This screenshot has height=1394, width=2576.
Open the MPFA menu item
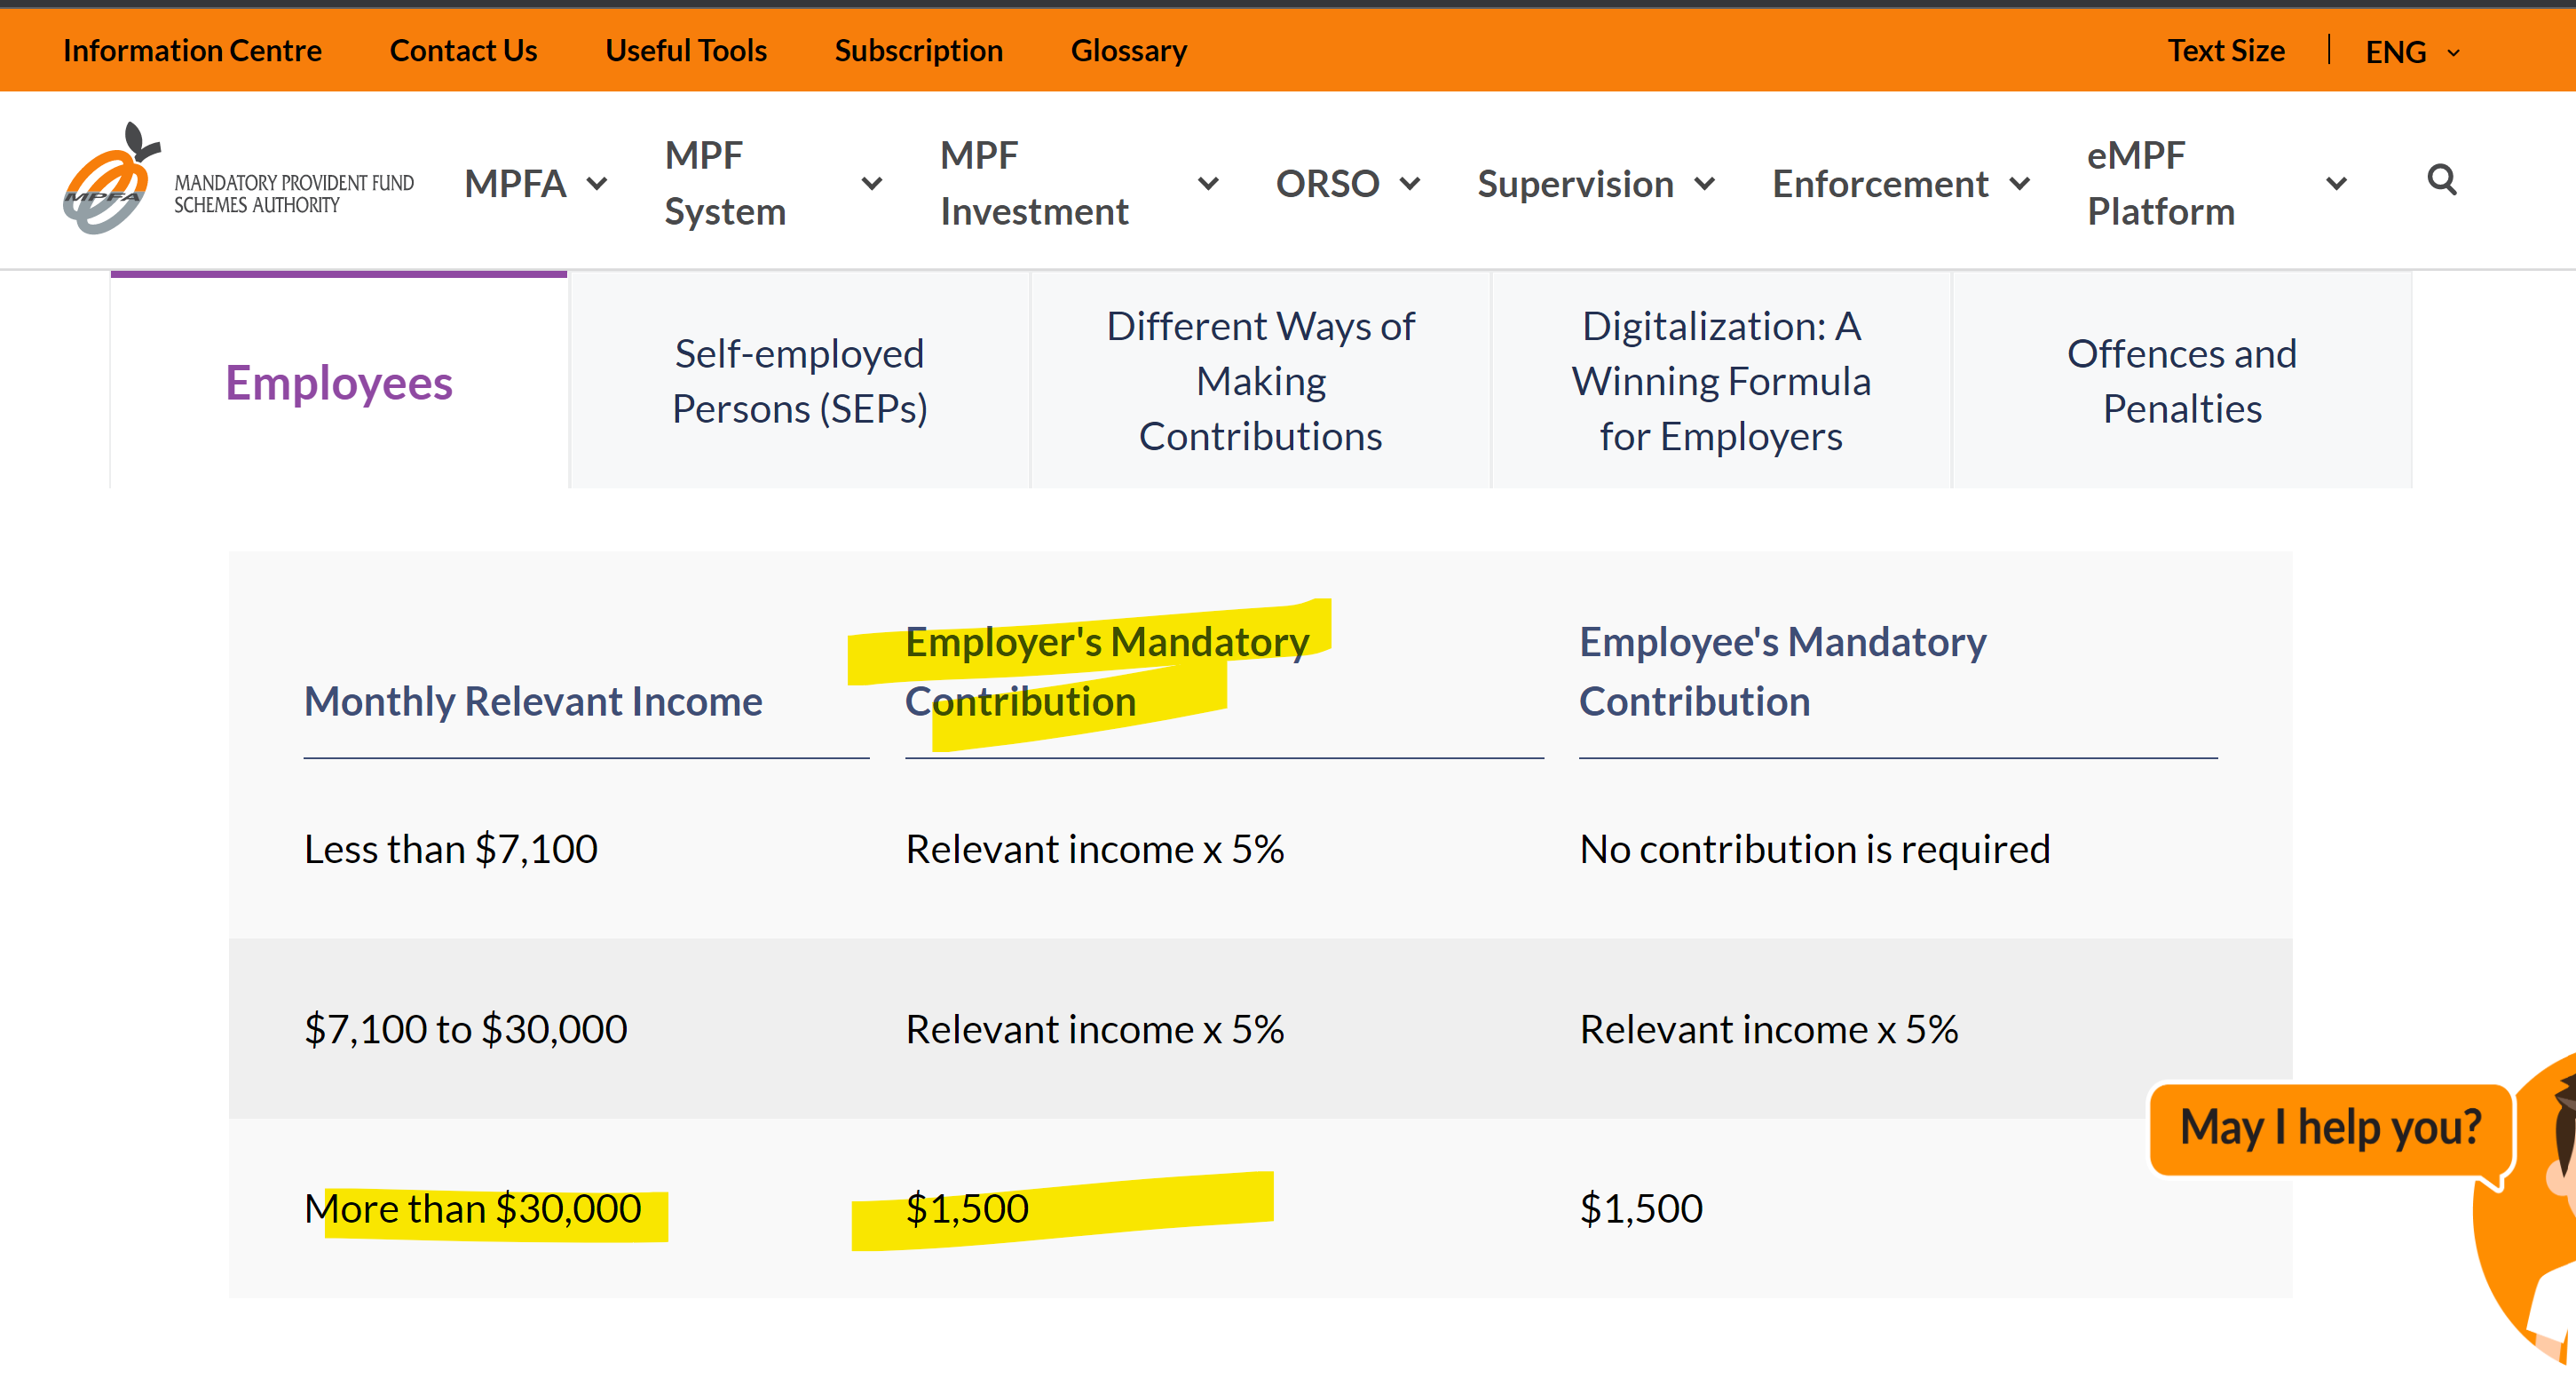pyautogui.click(x=515, y=184)
